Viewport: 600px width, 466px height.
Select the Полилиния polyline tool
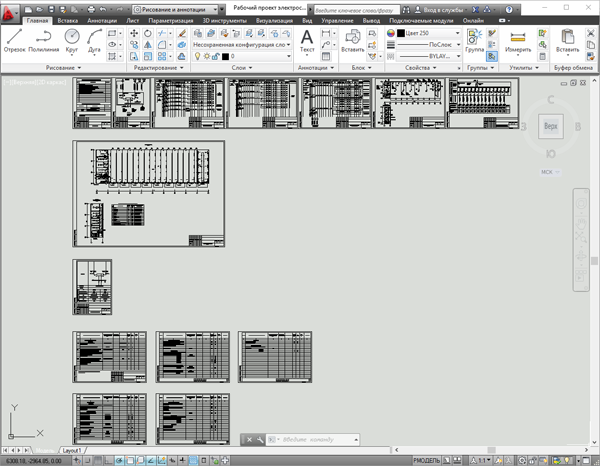tap(44, 41)
